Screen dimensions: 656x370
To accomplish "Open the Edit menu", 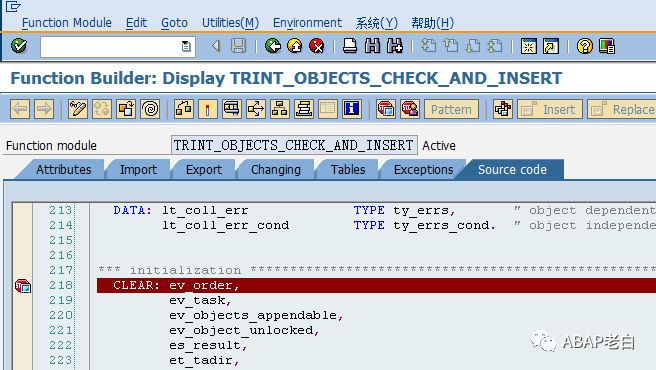I will [136, 23].
